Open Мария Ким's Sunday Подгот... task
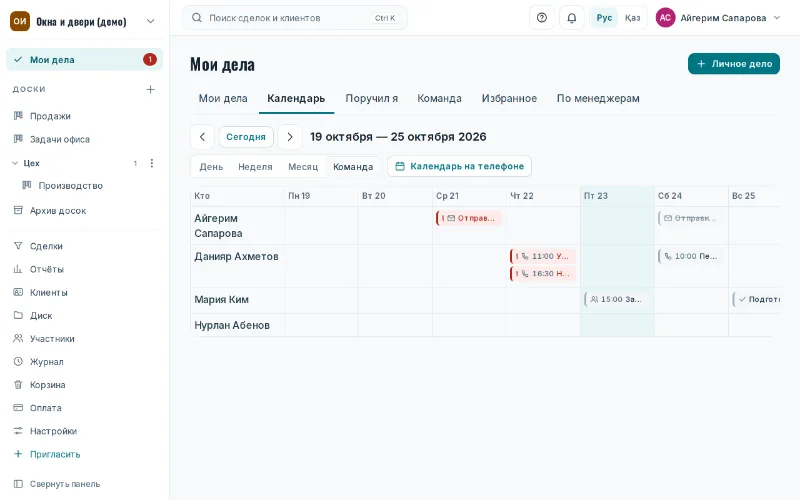This screenshot has height=500, width=800. pos(757,299)
